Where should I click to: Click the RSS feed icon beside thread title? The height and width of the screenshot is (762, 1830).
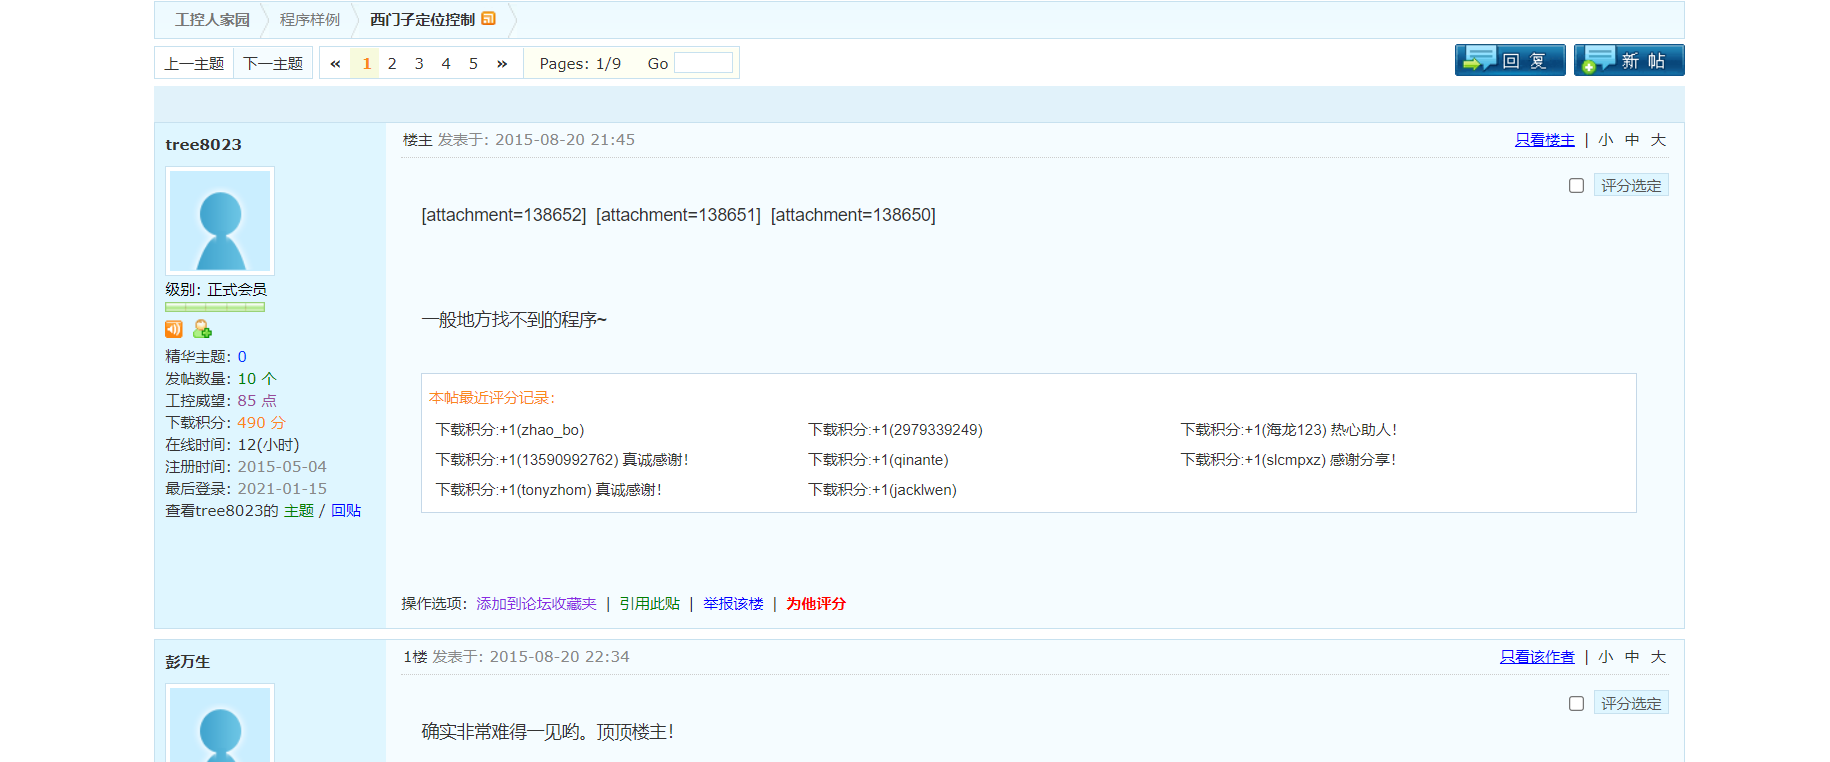click(488, 19)
